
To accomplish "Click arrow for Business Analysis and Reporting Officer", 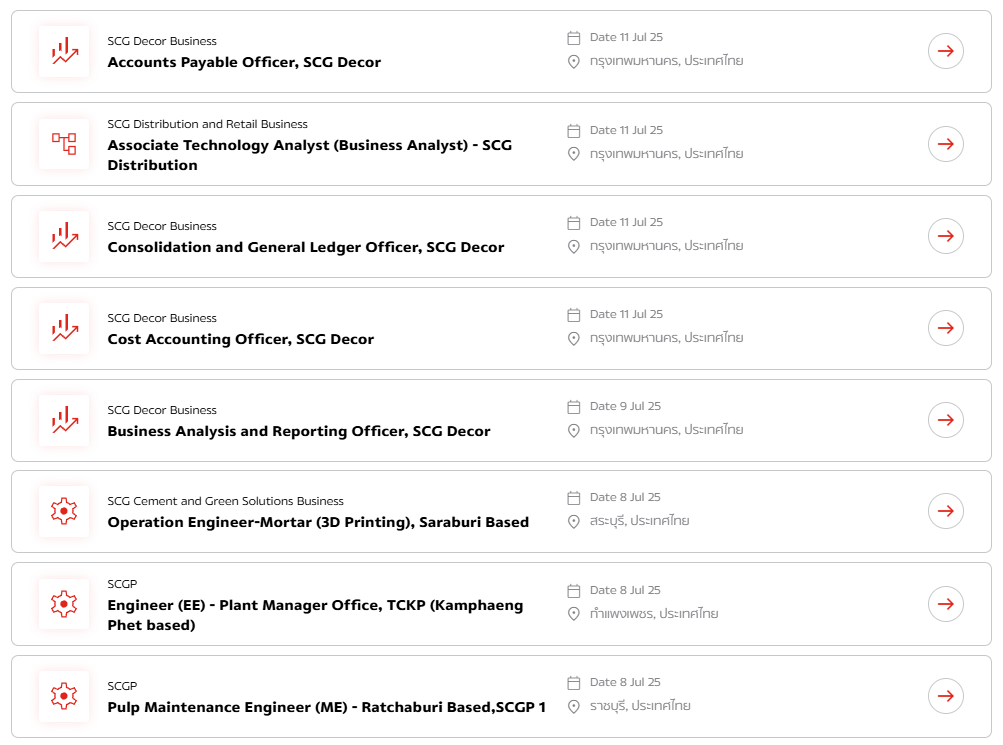I will 945,420.
